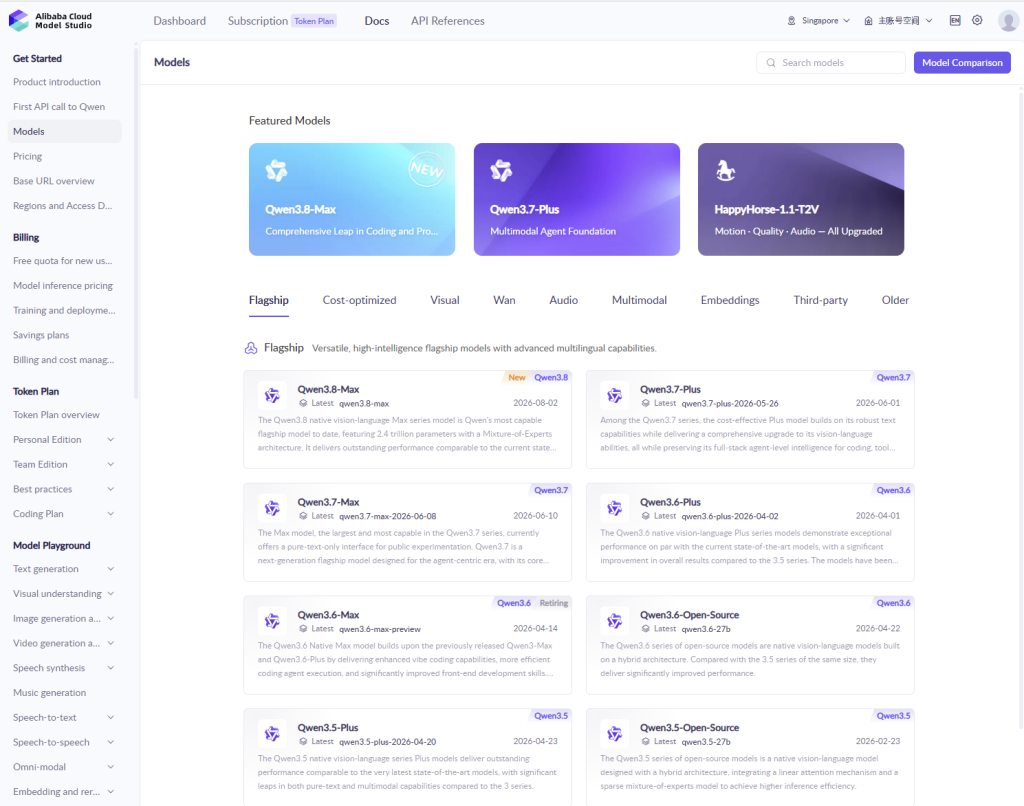
Task: Open Model inference pricing in sidebar
Action: [x=63, y=285]
